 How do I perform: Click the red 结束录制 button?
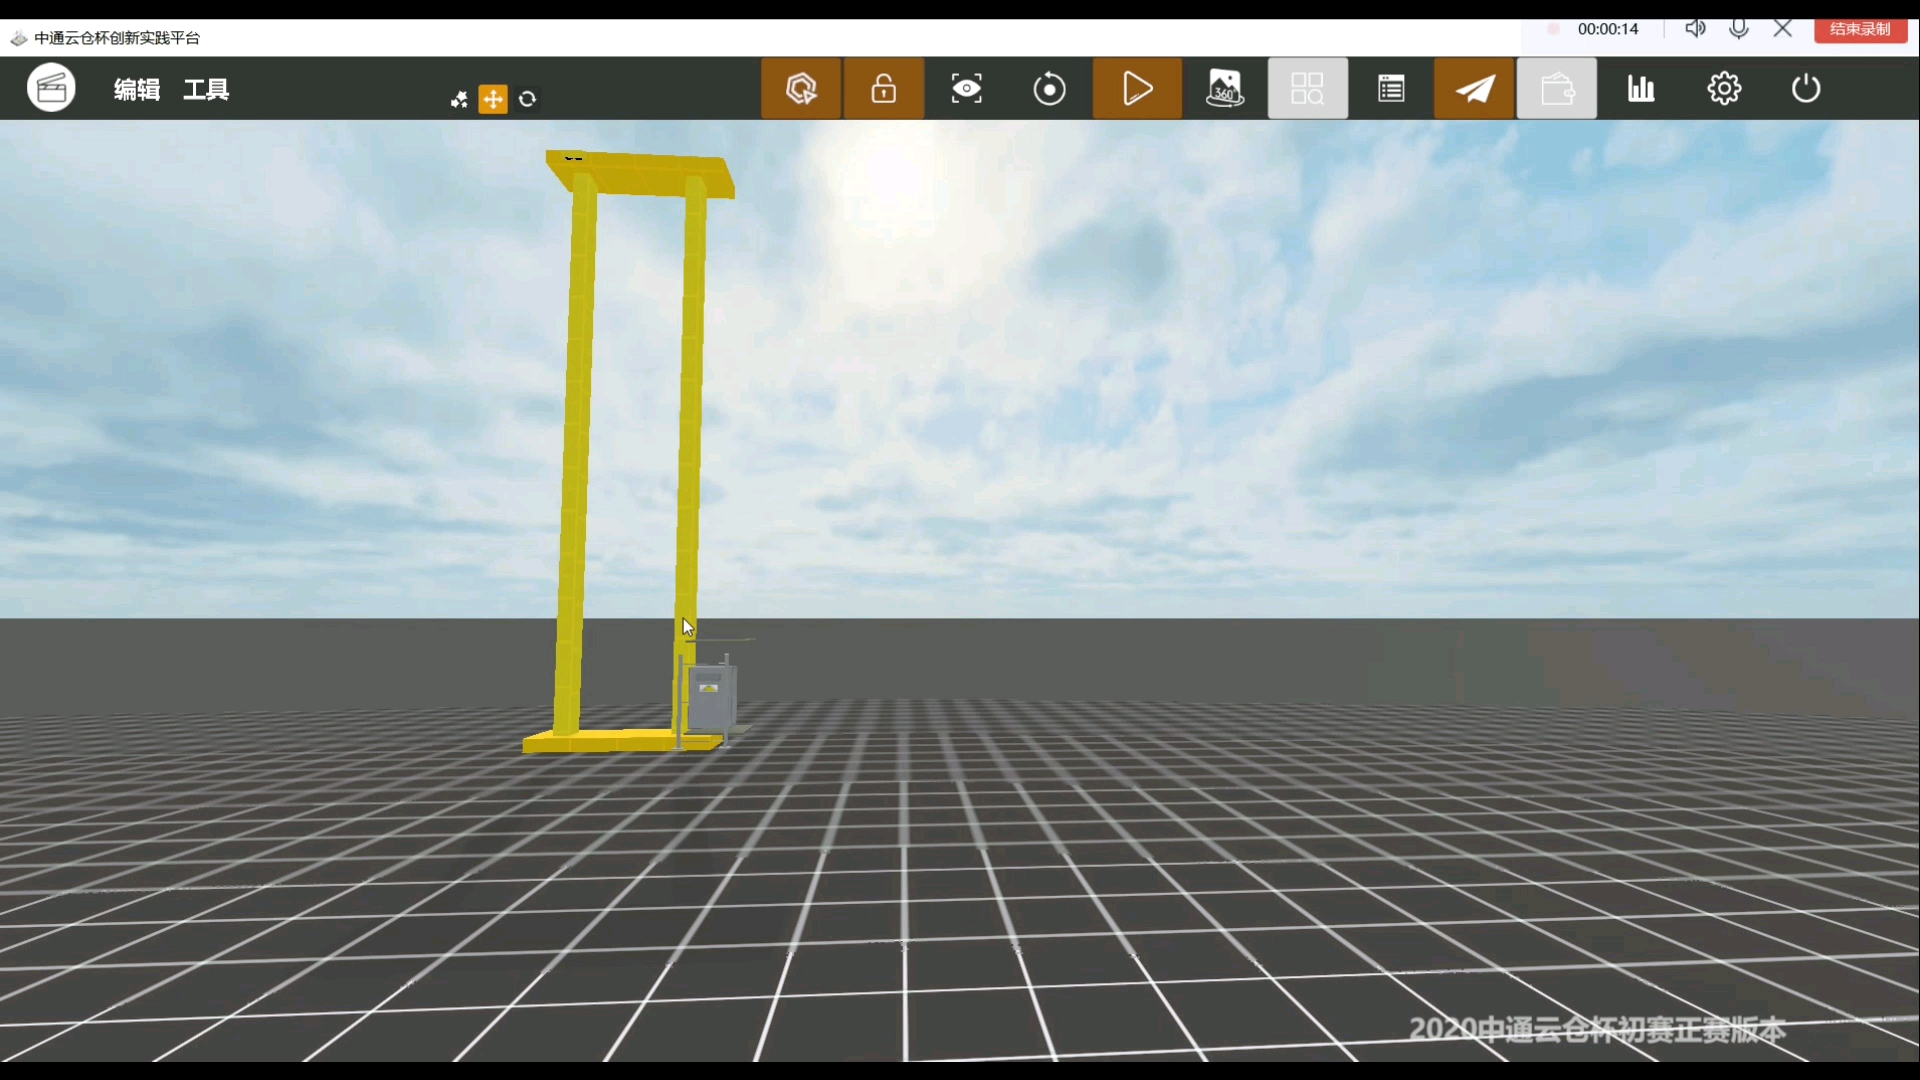click(x=1860, y=29)
